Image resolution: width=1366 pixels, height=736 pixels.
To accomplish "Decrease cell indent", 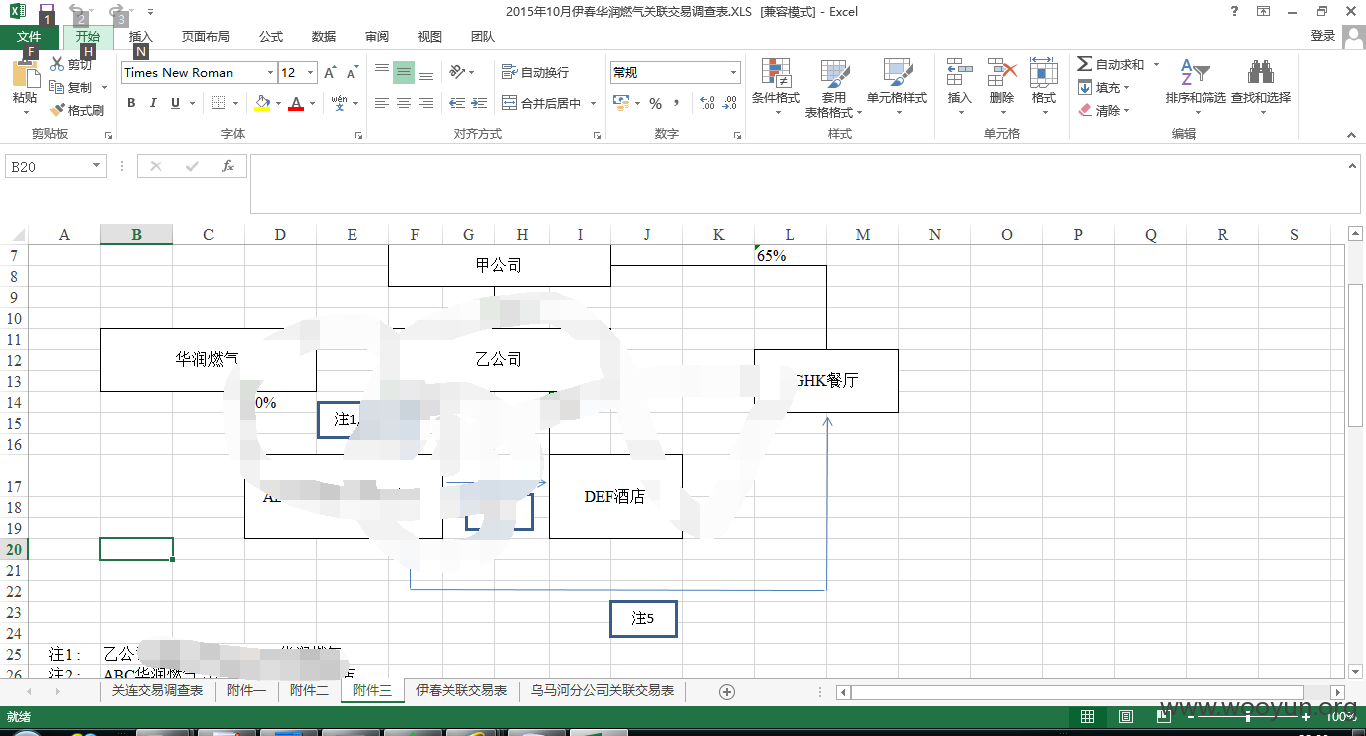I will tap(457, 103).
